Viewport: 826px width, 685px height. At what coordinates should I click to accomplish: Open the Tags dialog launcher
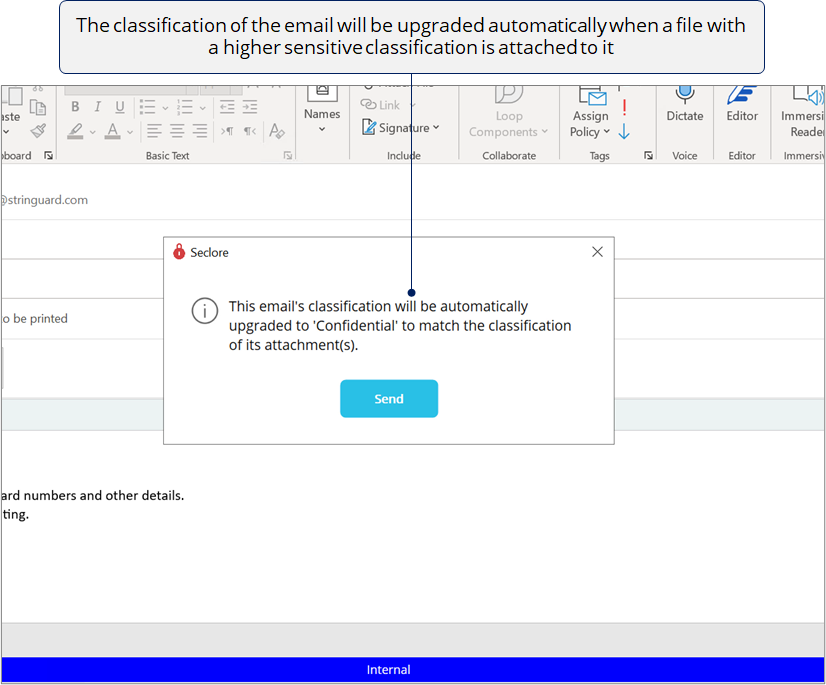tap(648, 155)
